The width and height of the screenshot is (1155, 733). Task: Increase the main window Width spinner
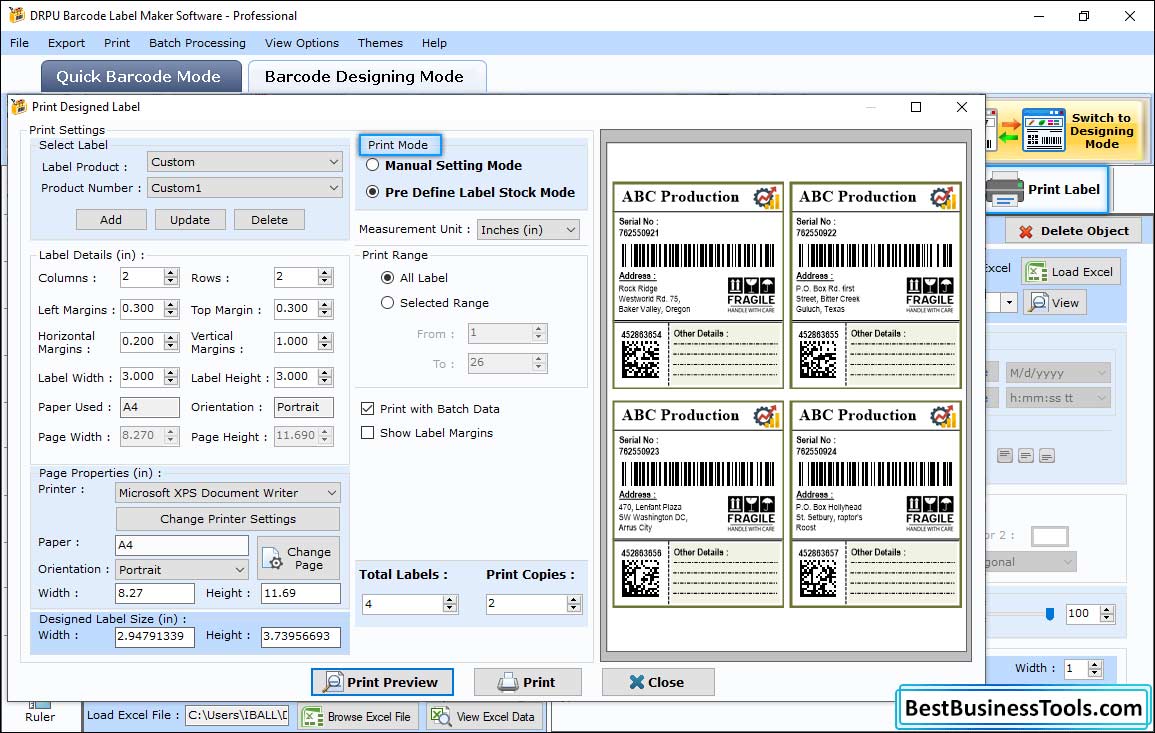1095,664
